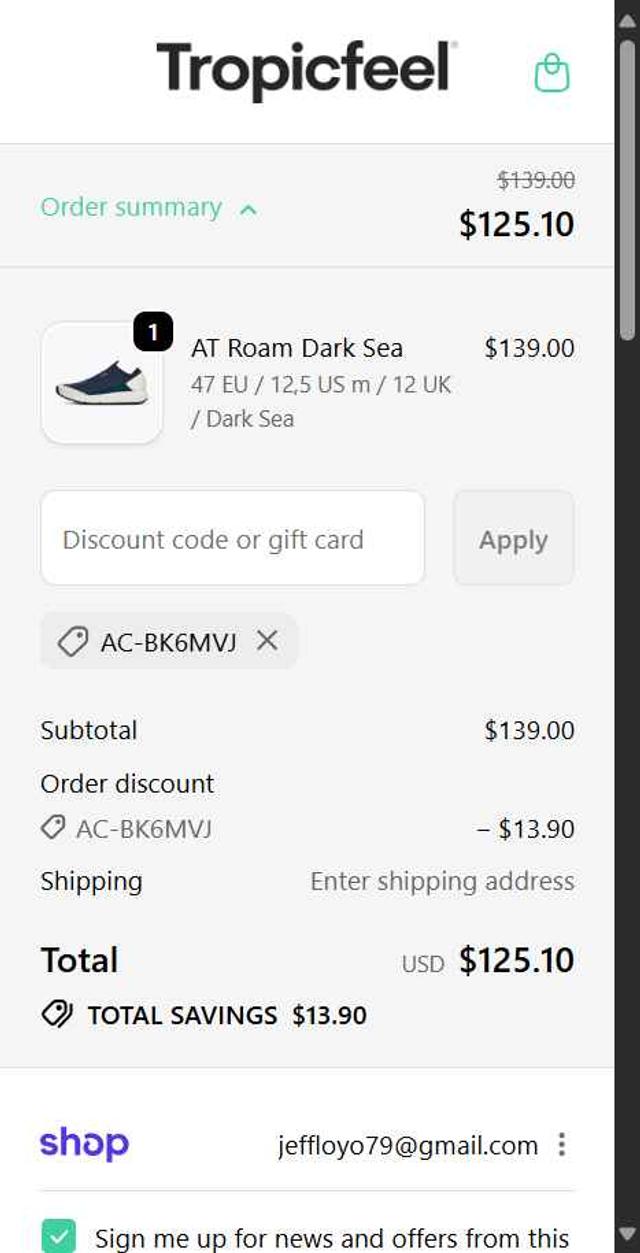Click the scroll up arrow on scrollbar
The image size is (640, 1253).
pyautogui.click(x=627, y=18)
